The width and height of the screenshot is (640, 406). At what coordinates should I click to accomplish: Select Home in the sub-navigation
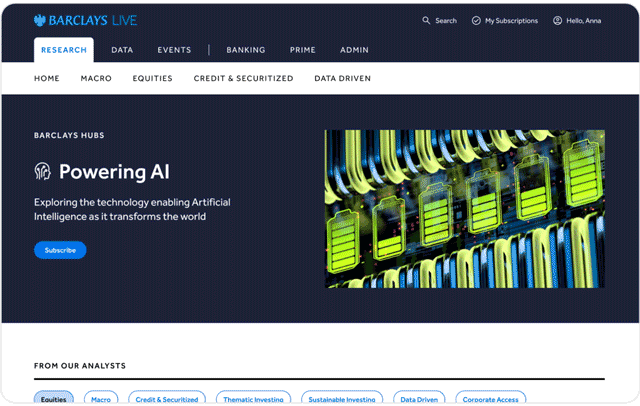point(47,78)
